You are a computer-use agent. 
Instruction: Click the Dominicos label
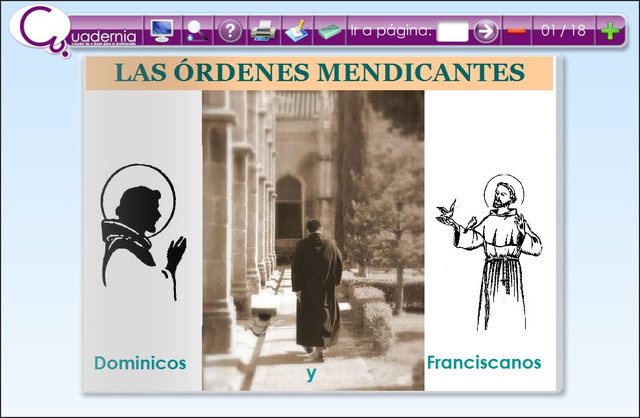coord(140,363)
